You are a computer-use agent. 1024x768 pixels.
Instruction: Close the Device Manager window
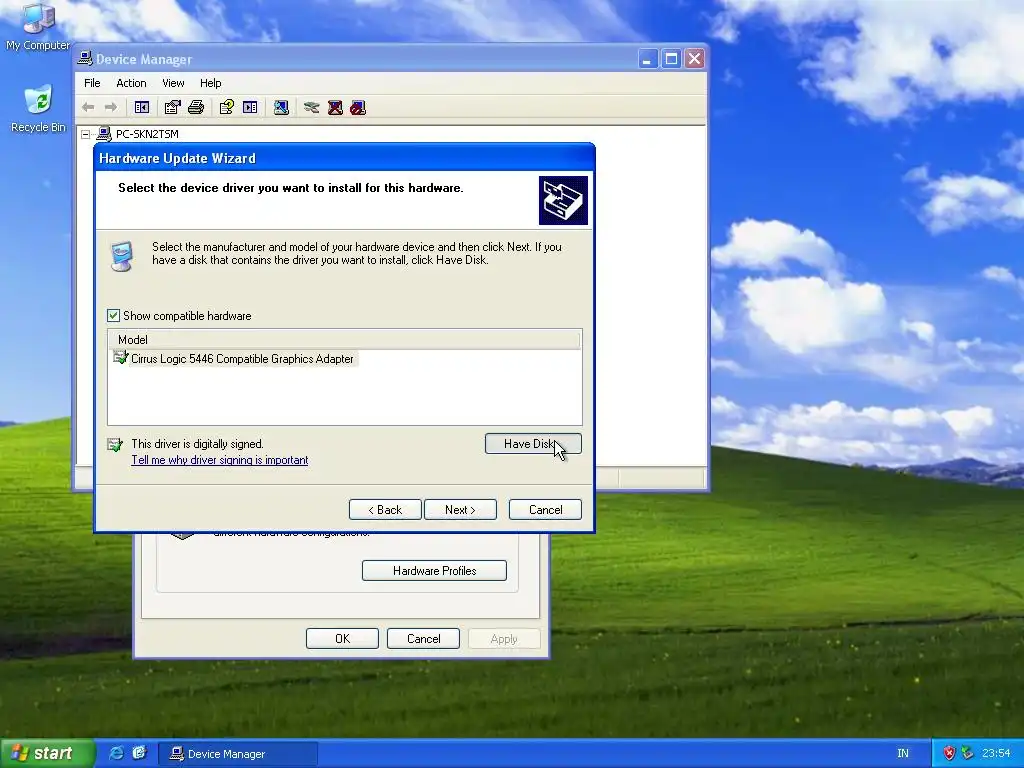pos(695,59)
